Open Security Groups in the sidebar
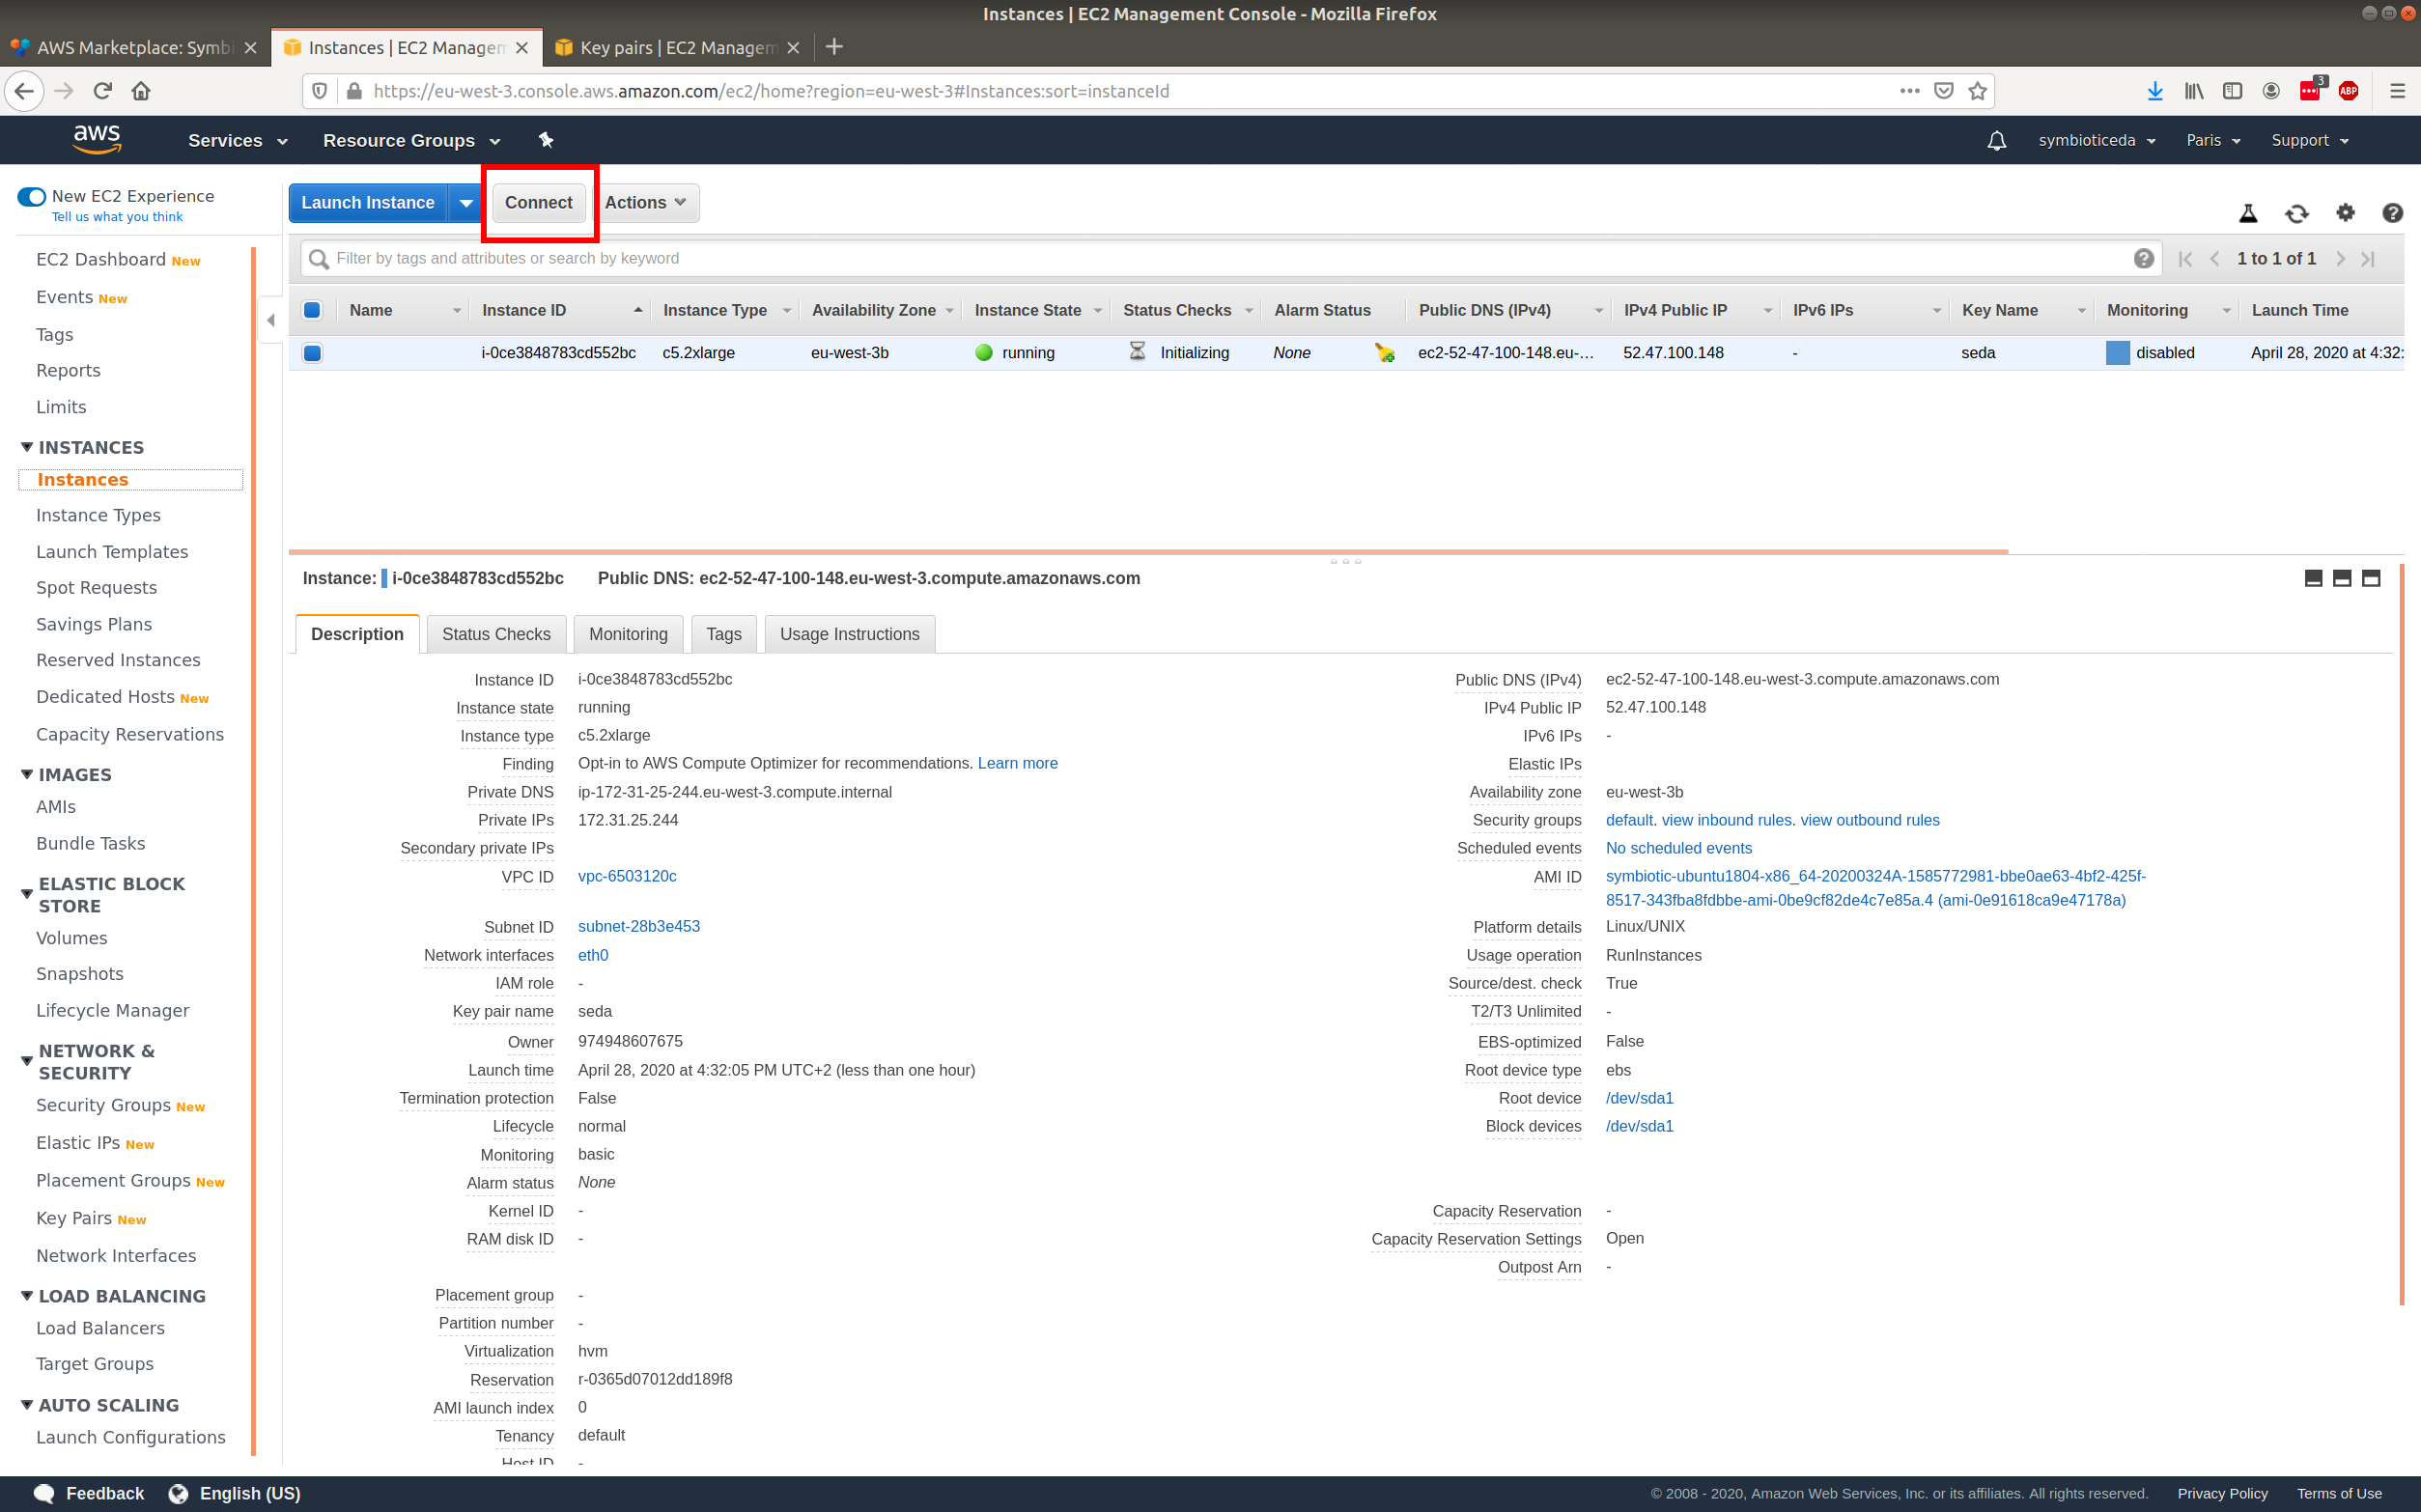The image size is (2421, 1512). click(x=103, y=1105)
